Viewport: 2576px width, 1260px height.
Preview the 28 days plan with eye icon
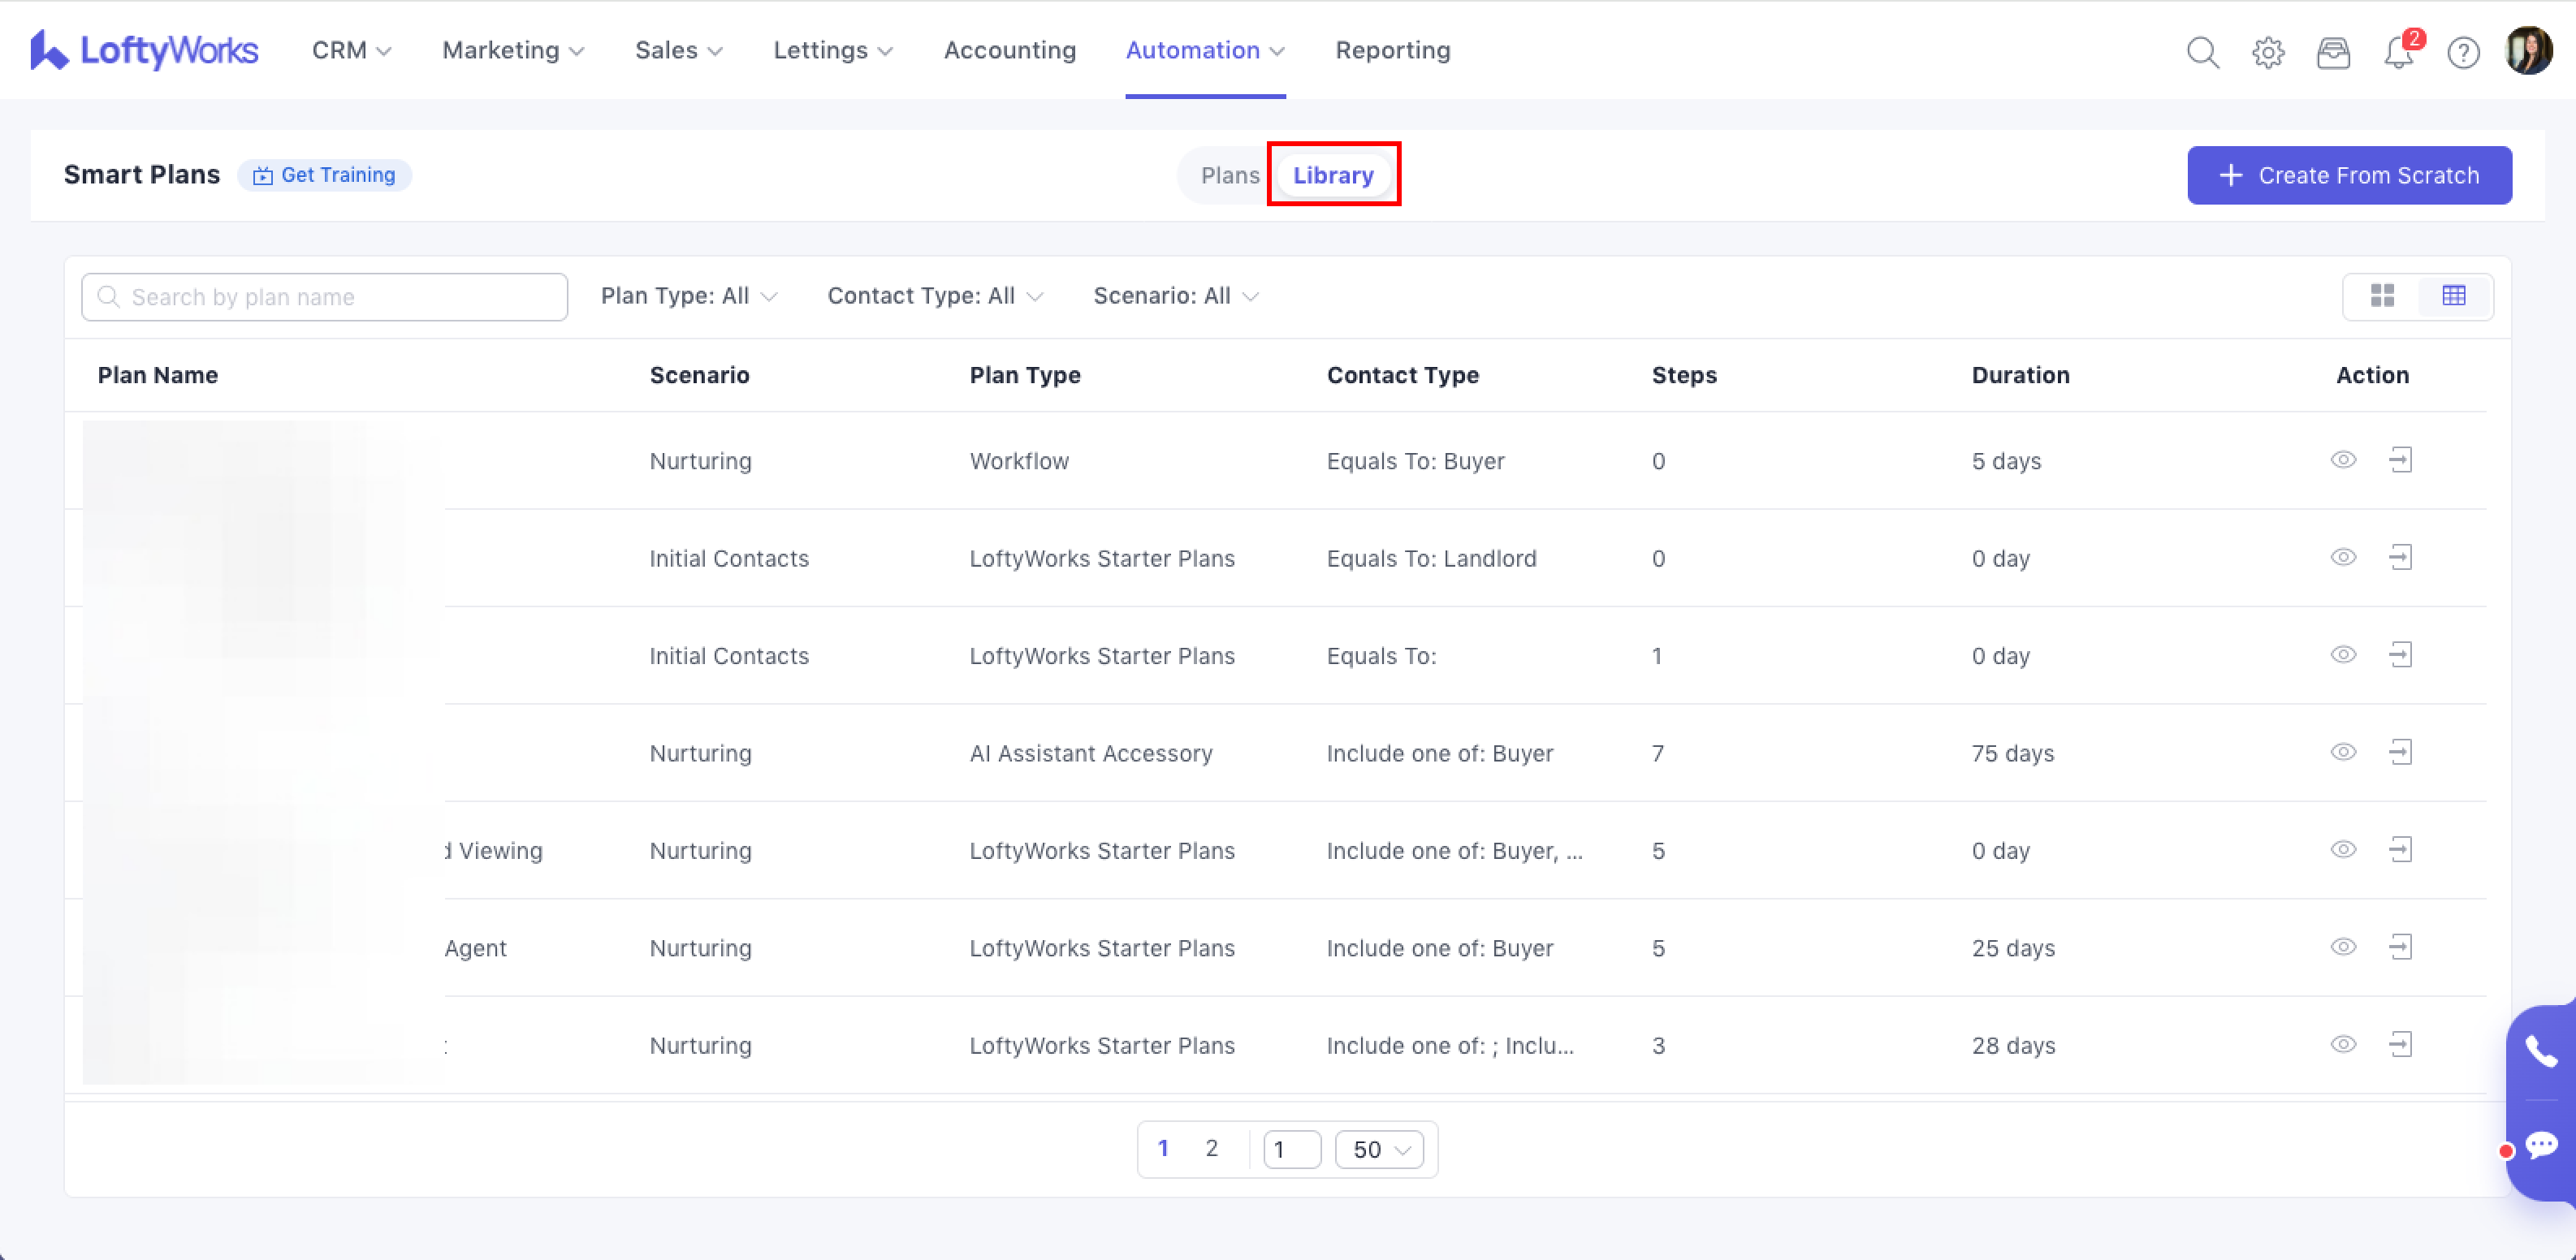(2343, 1044)
